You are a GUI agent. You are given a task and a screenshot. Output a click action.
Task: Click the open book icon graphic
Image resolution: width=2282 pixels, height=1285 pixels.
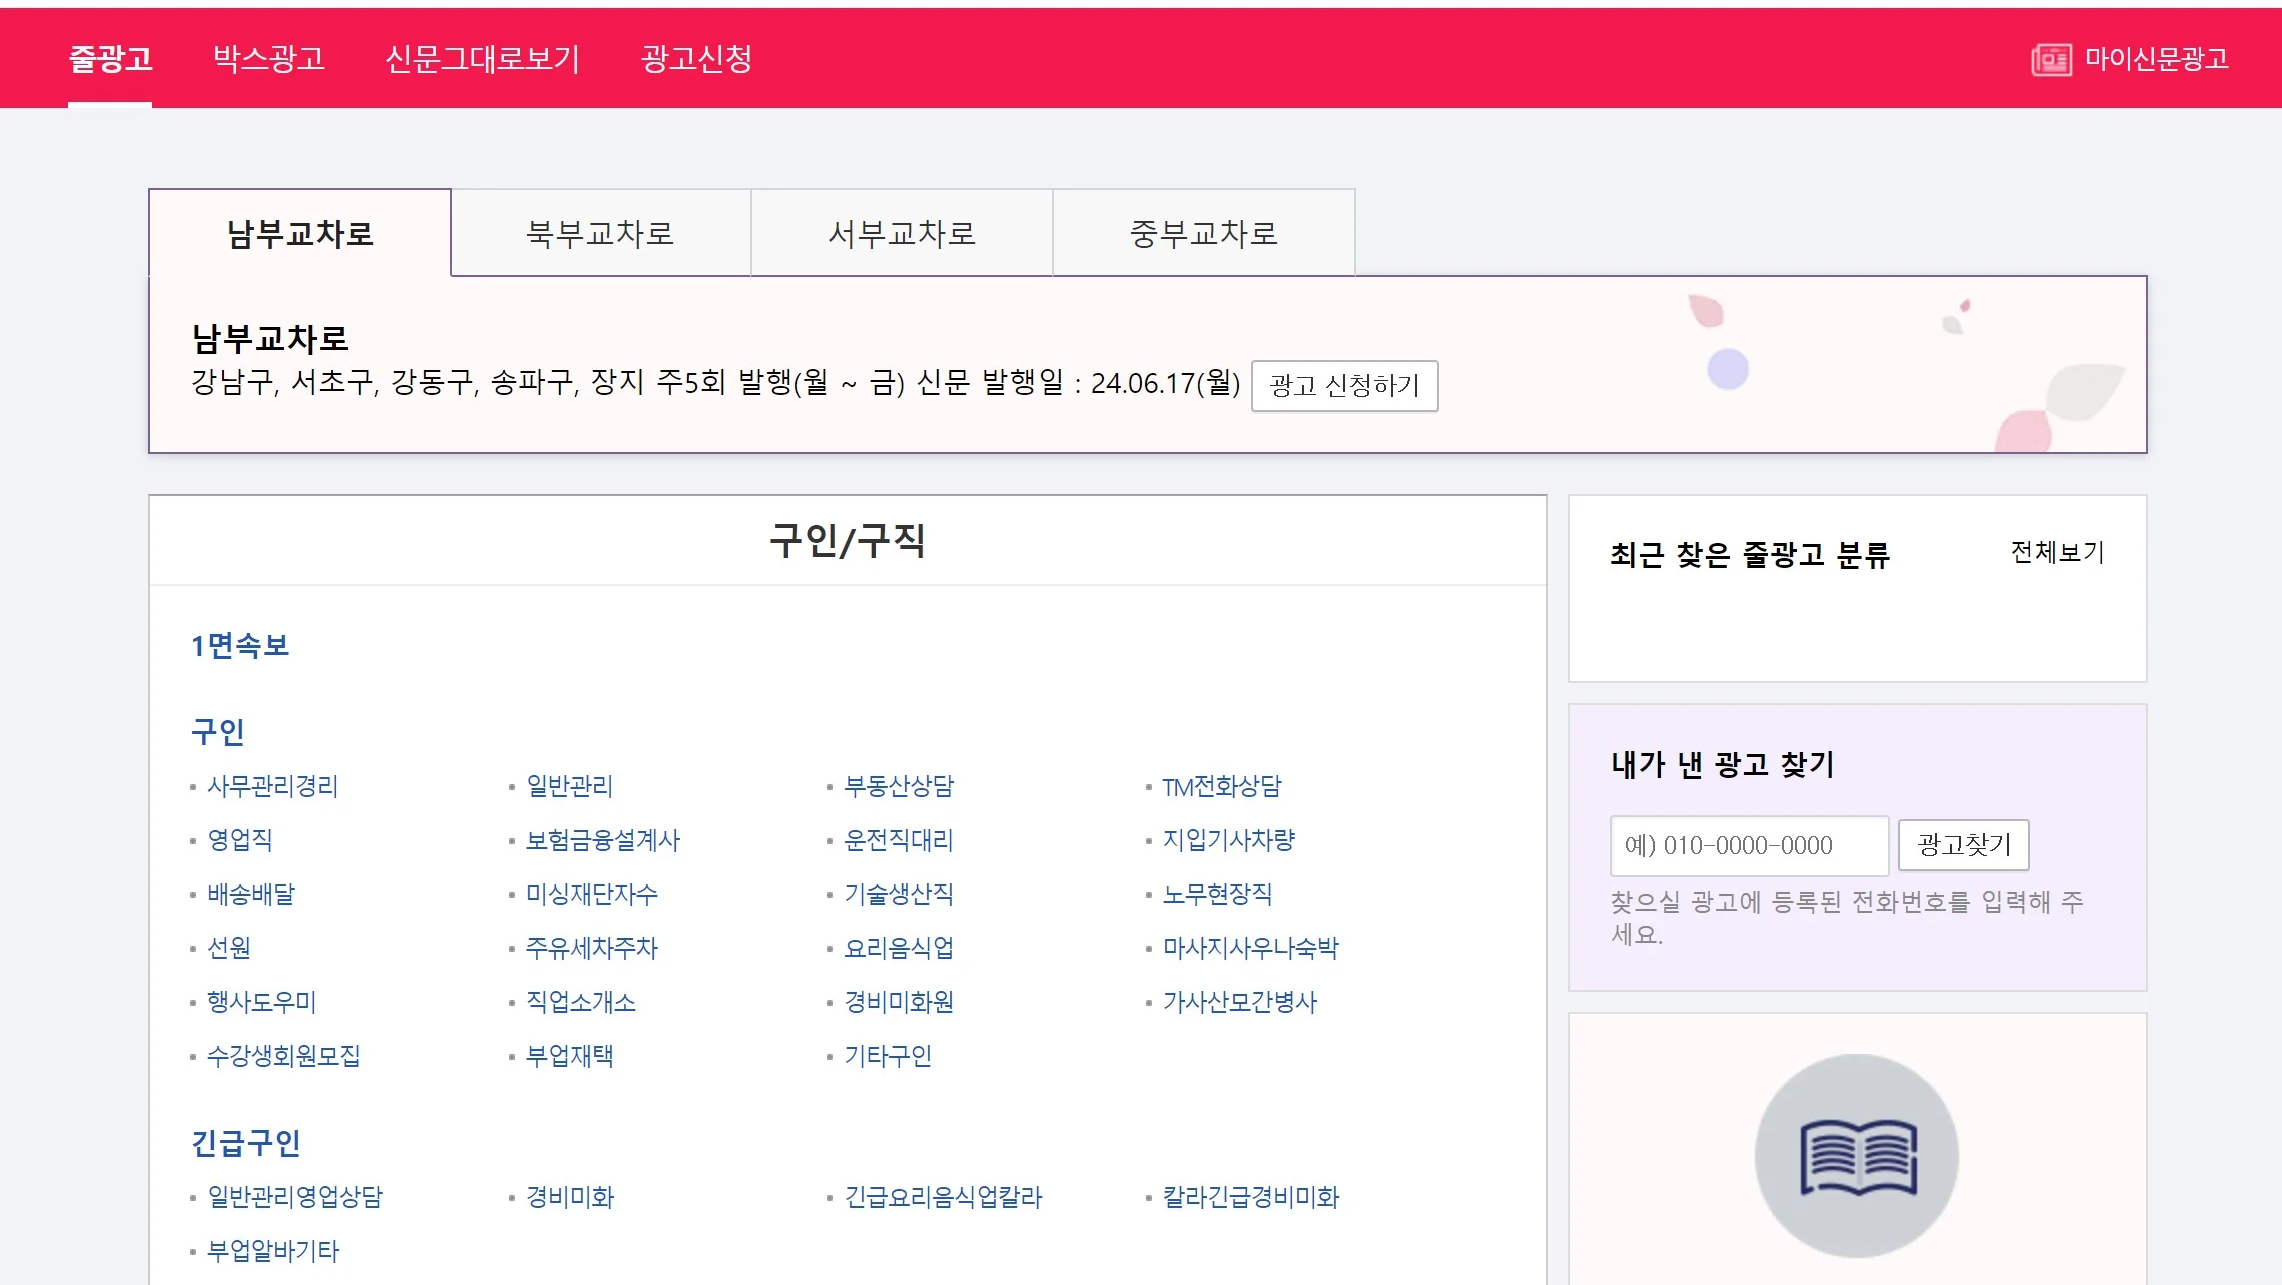point(1857,1157)
